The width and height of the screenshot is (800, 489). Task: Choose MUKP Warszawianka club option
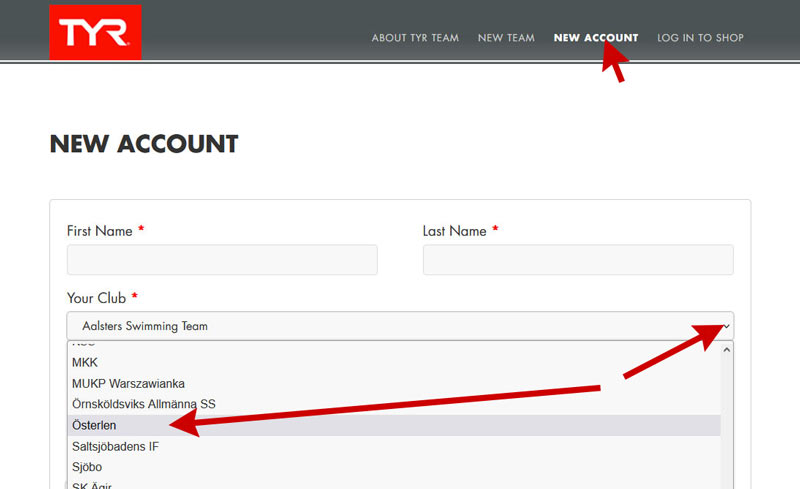click(394, 383)
